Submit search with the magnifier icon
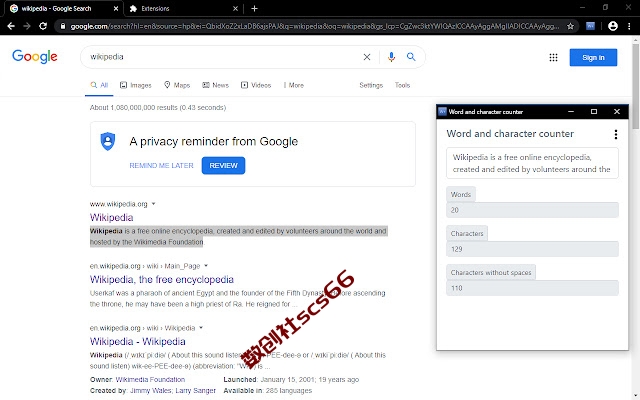 point(411,57)
